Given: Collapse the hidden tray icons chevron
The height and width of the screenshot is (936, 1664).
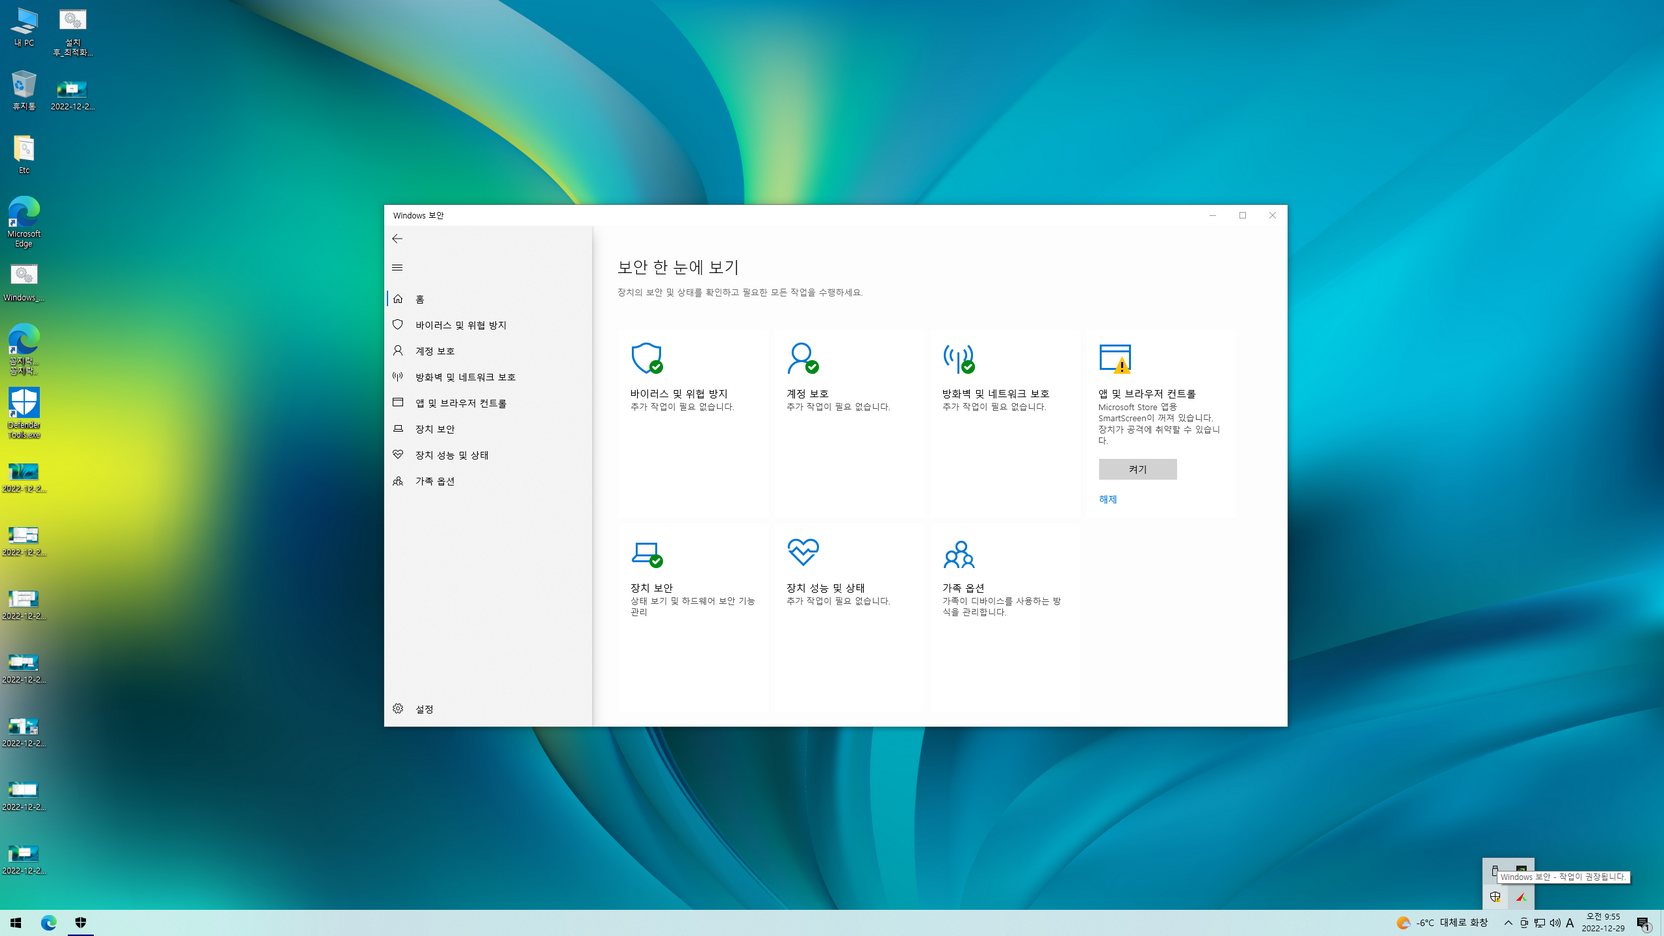Looking at the screenshot, I should click(1508, 923).
